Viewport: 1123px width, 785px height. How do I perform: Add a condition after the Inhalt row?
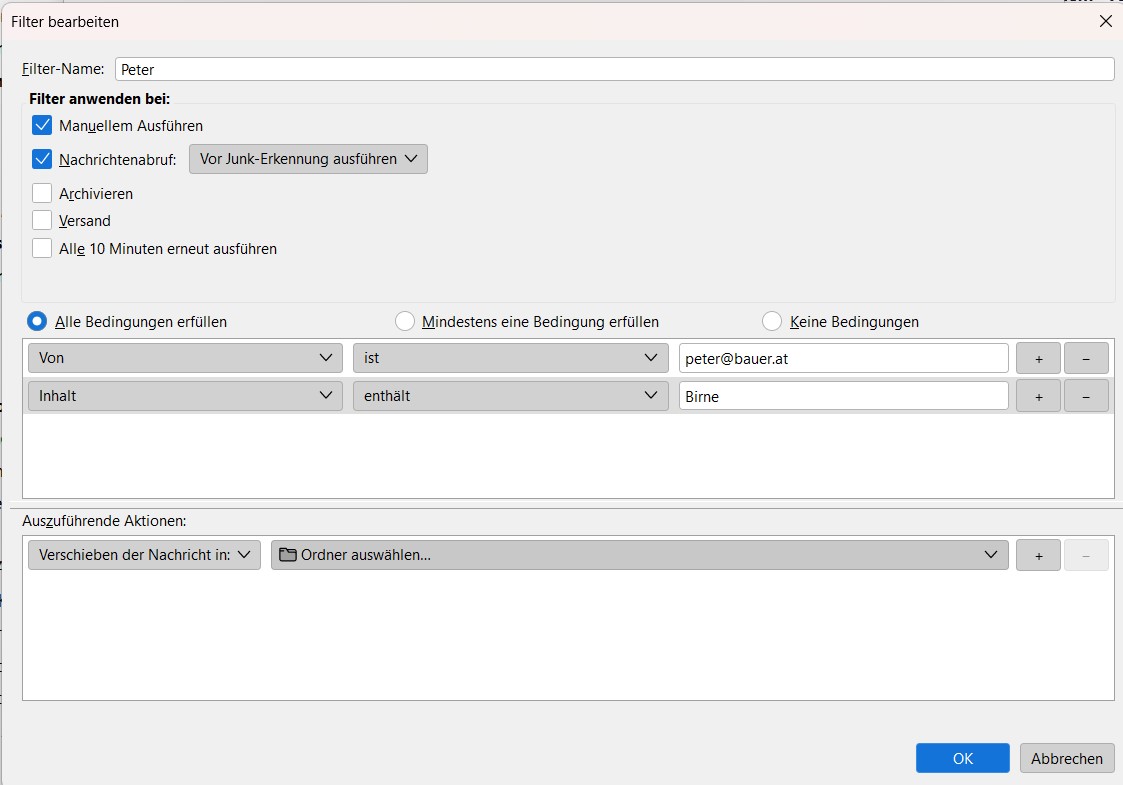(x=1038, y=396)
